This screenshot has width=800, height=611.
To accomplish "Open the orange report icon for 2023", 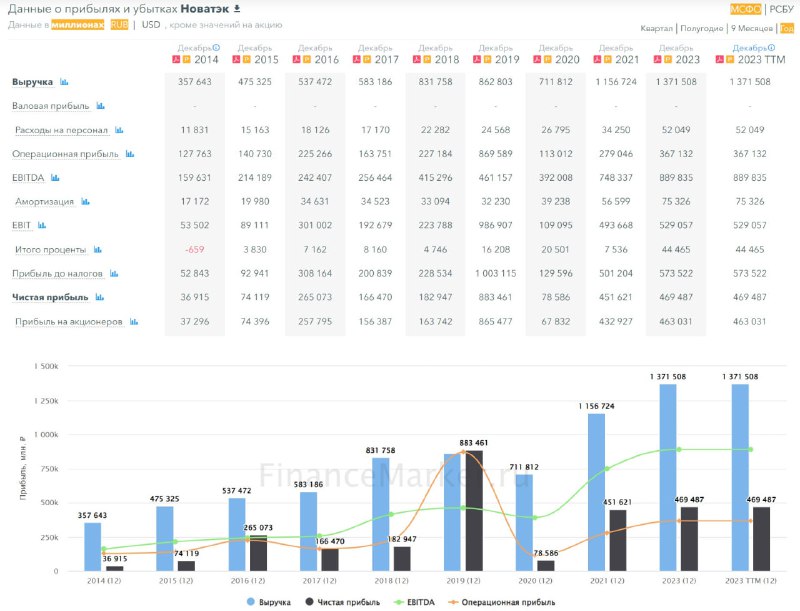I will click(x=668, y=60).
